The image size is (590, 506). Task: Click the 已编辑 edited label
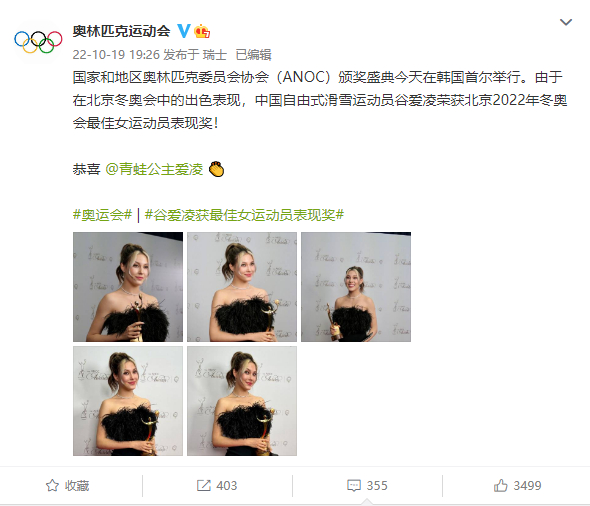click(x=253, y=55)
